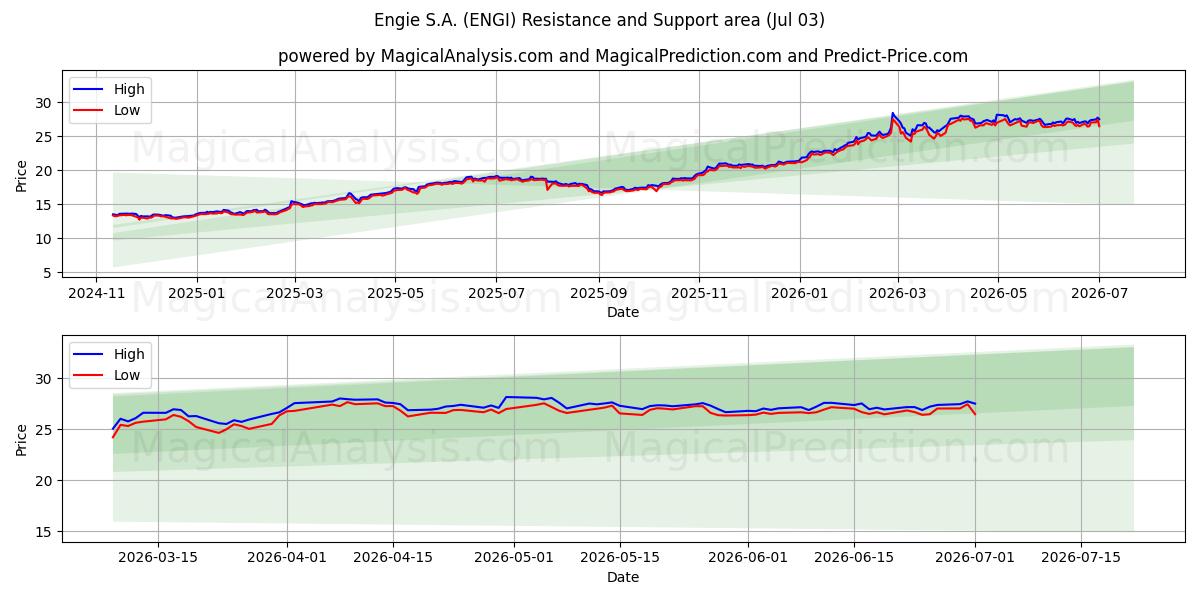This screenshot has width=1200, height=600.
Task: Click the '2025-01' x-axis label
Action: pyautogui.click(x=197, y=294)
